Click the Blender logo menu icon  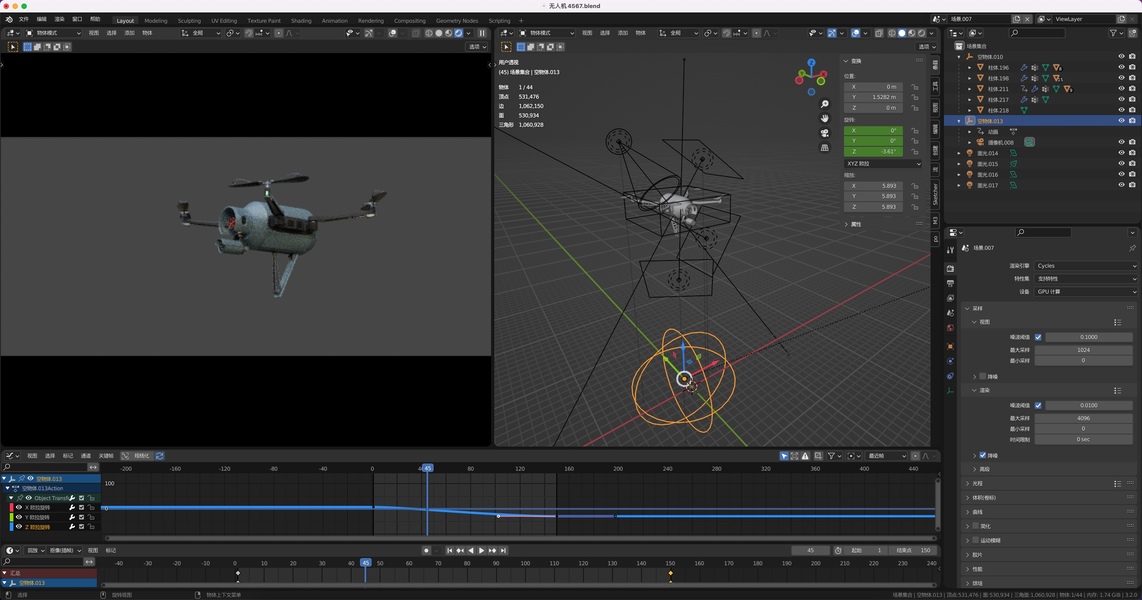[x=9, y=20]
